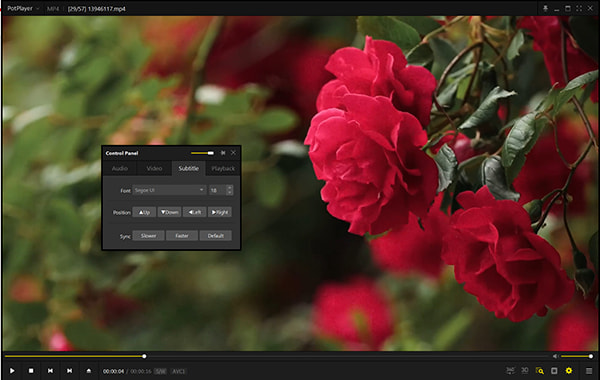Toggle the 3D video mode icon
The width and height of the screenshot is (600, 380).
coord(525,370)
